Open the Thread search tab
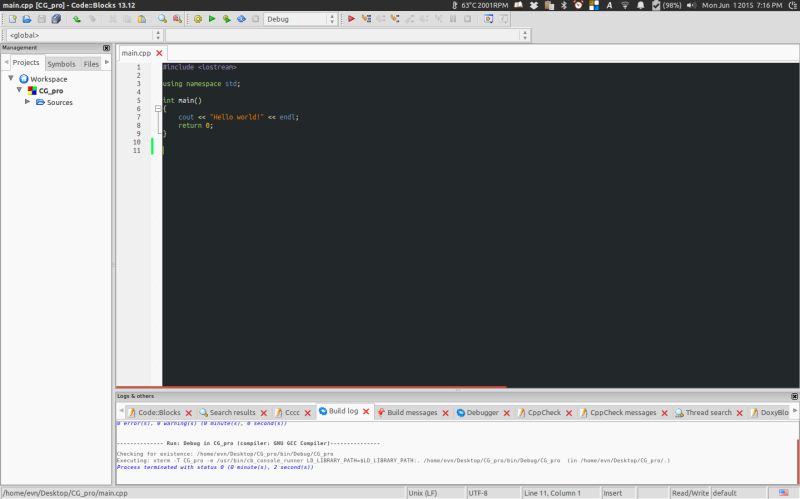The height and width of the screenshot is (499, 800). [708, 412]
